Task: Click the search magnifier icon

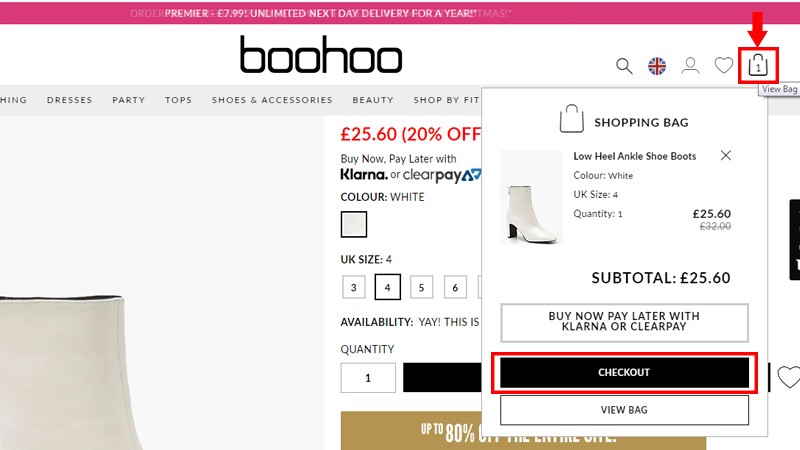Action: pyautogui.click(x=624, y=66)
